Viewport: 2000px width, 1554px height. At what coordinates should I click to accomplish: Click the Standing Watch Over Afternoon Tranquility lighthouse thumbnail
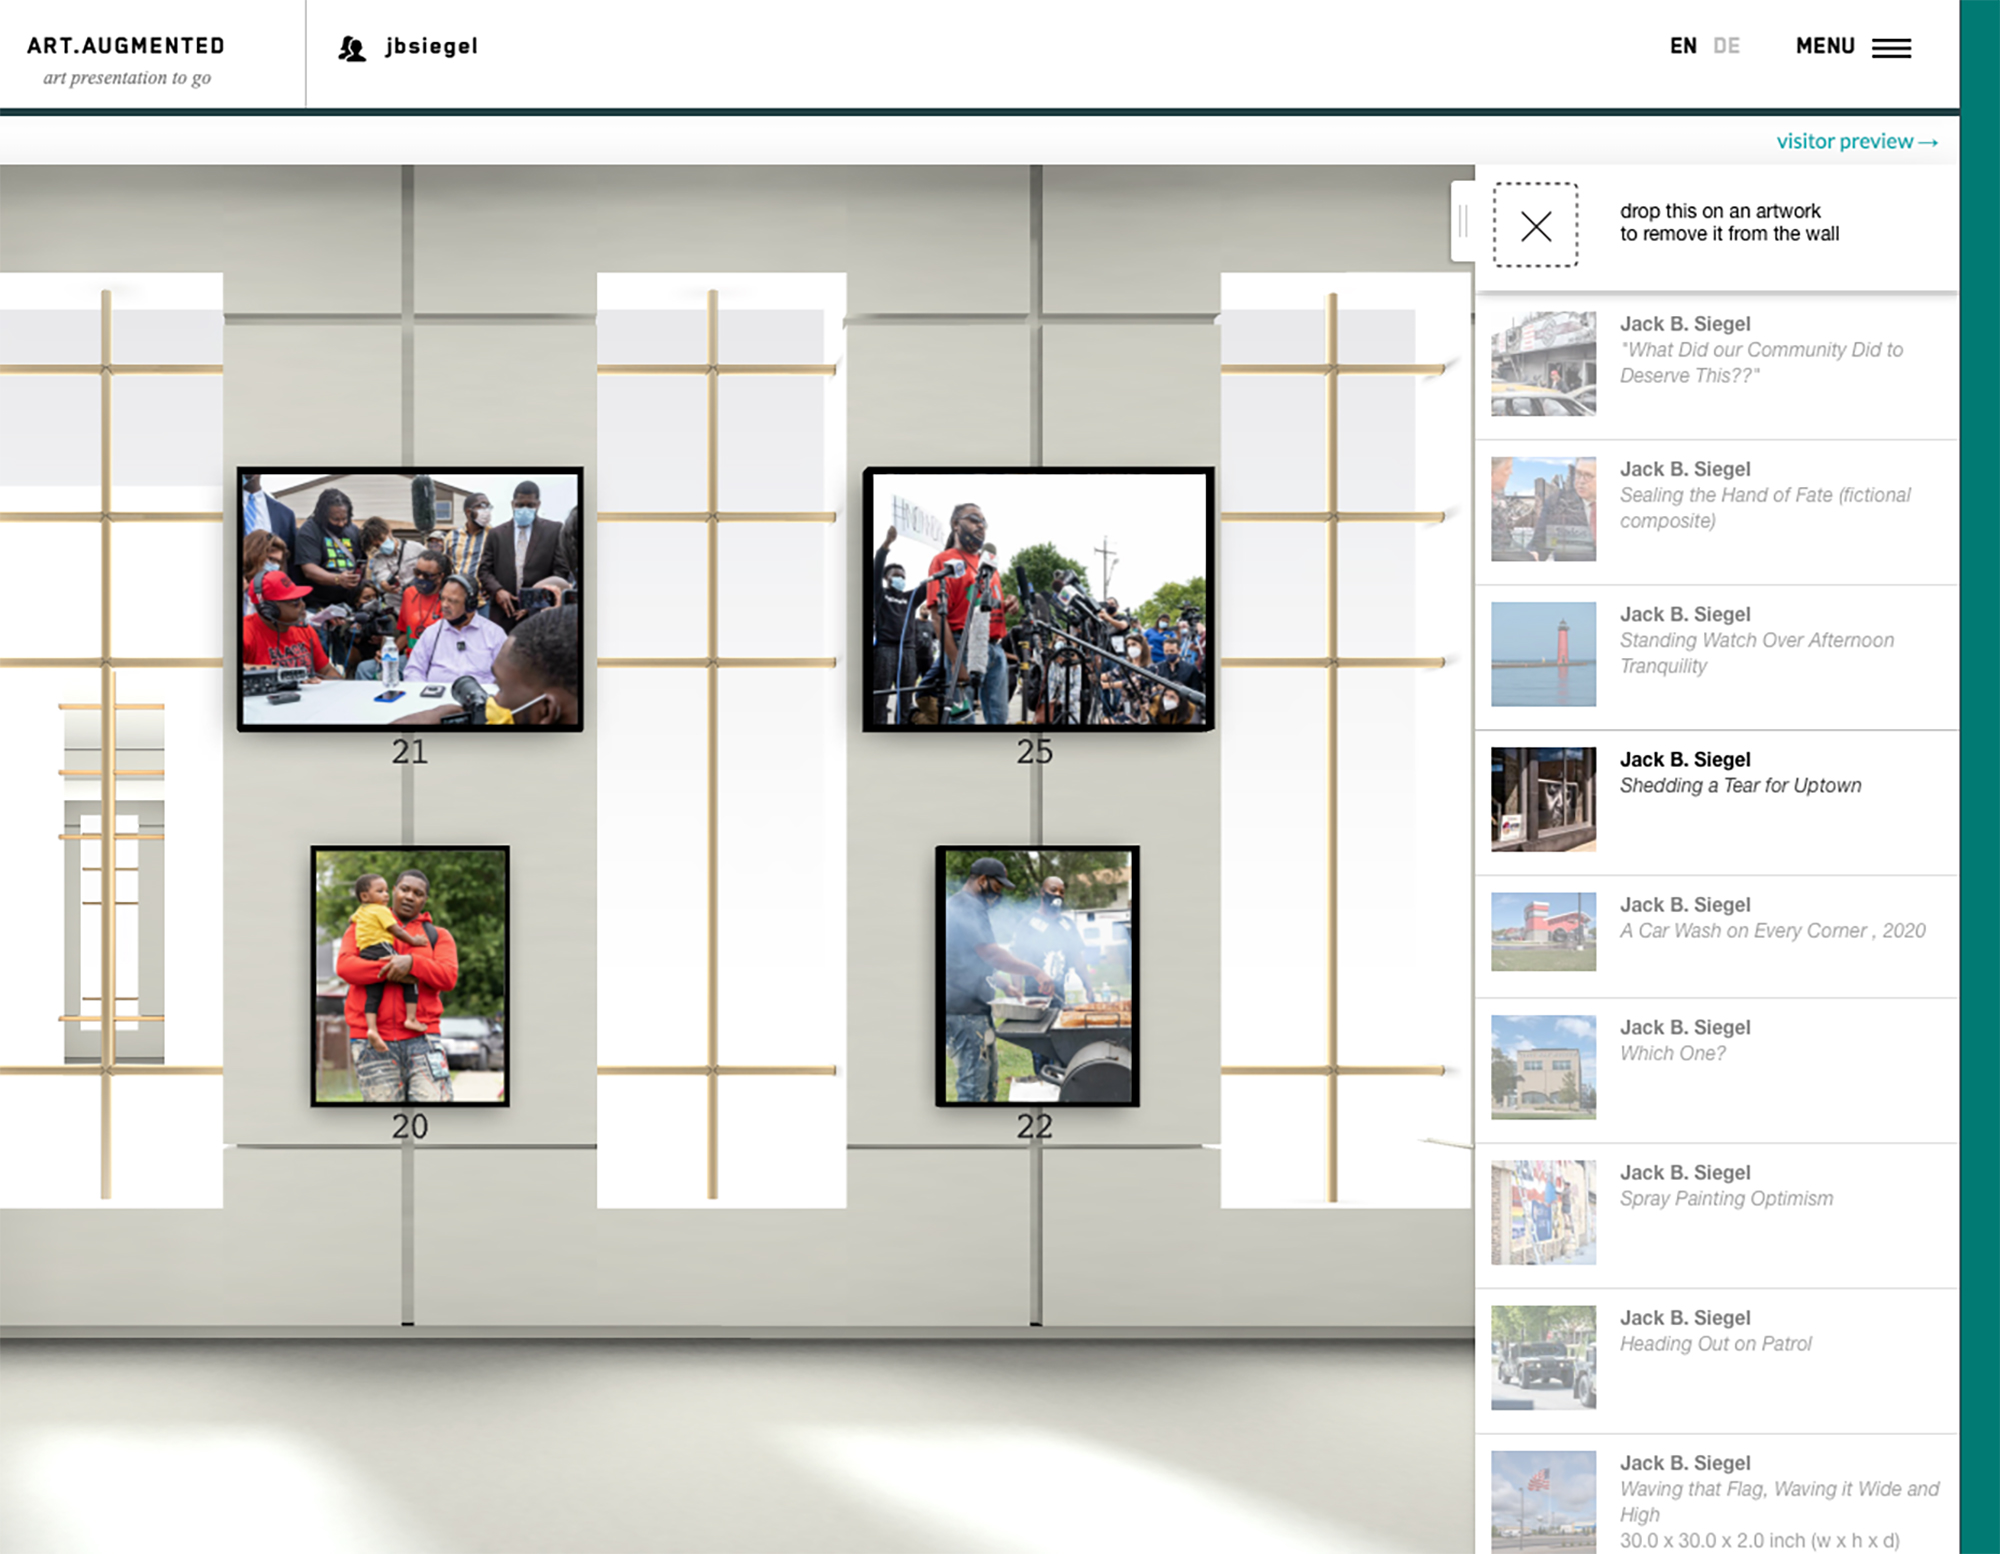(1543, 654)
